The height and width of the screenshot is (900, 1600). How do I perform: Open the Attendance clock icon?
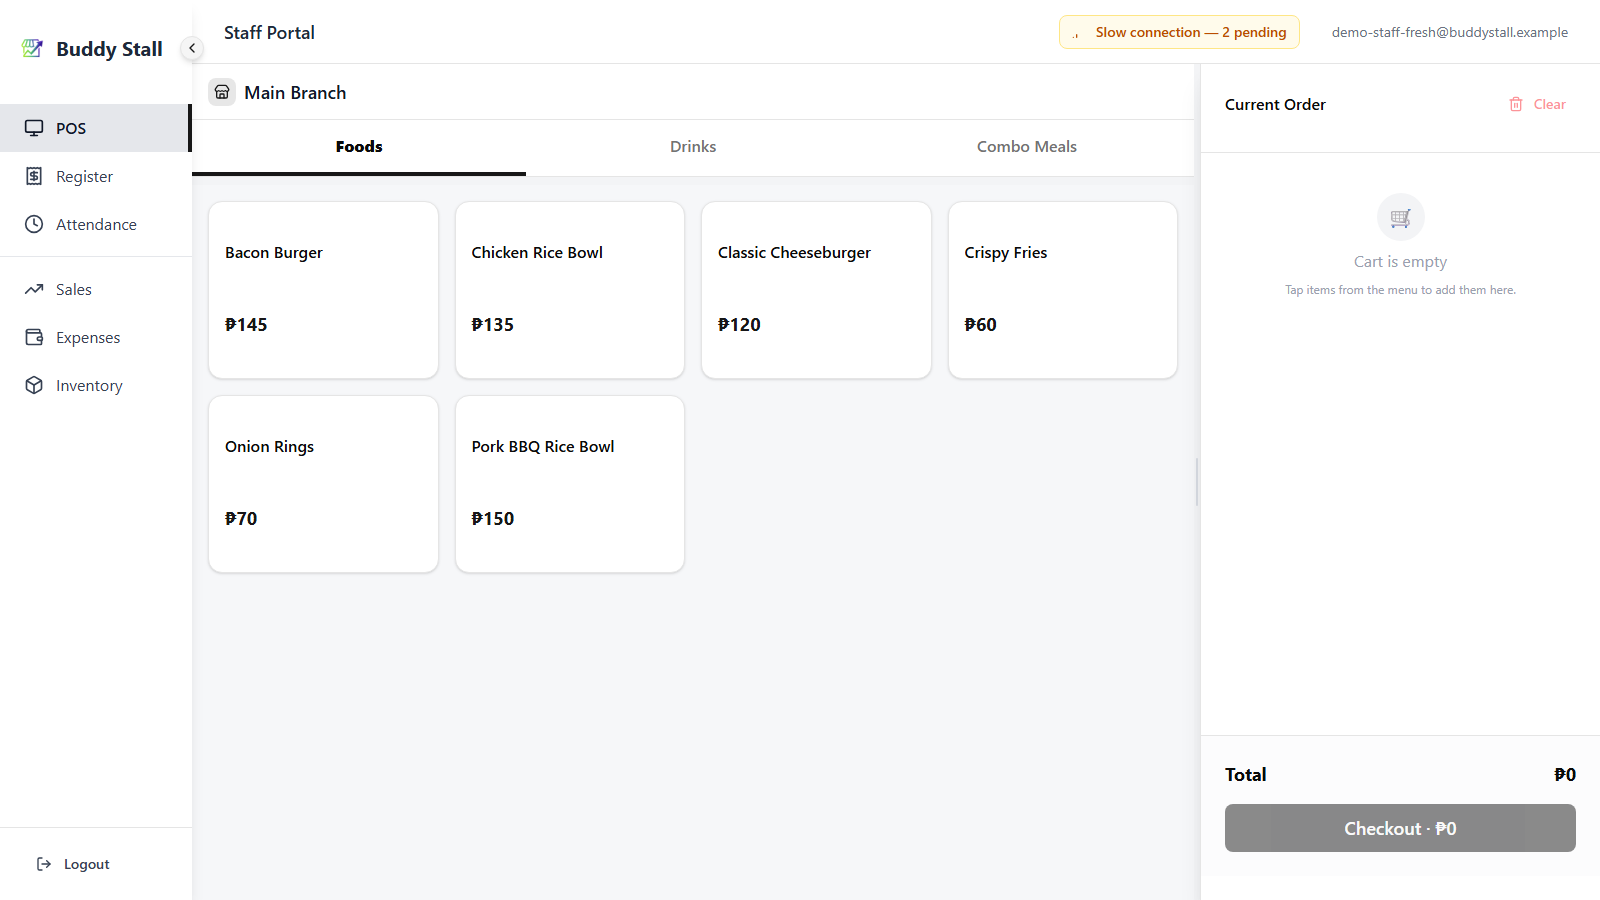[x=34, y=224]
